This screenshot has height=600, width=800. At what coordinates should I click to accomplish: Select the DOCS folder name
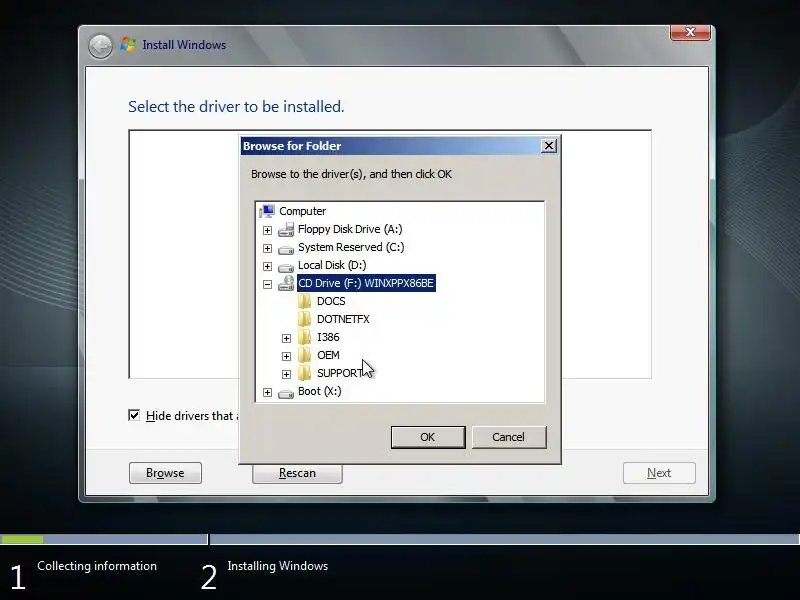331,301
